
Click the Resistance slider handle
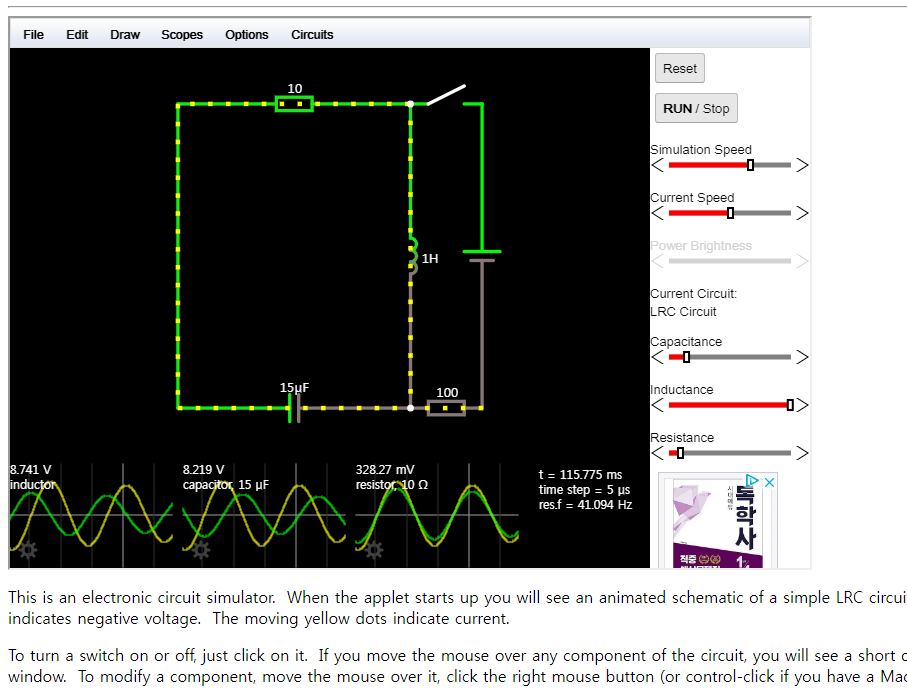(x=680, y=453)
